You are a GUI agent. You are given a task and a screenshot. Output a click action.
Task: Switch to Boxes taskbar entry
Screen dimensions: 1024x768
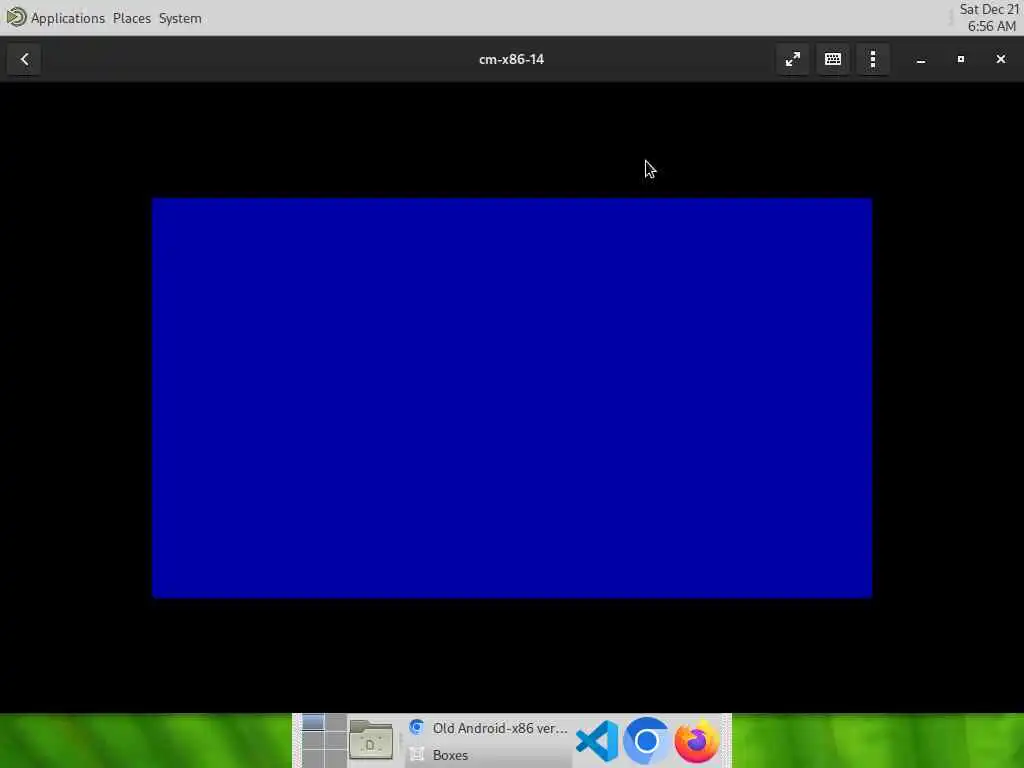pyautogui.click(x=488, y=755)
